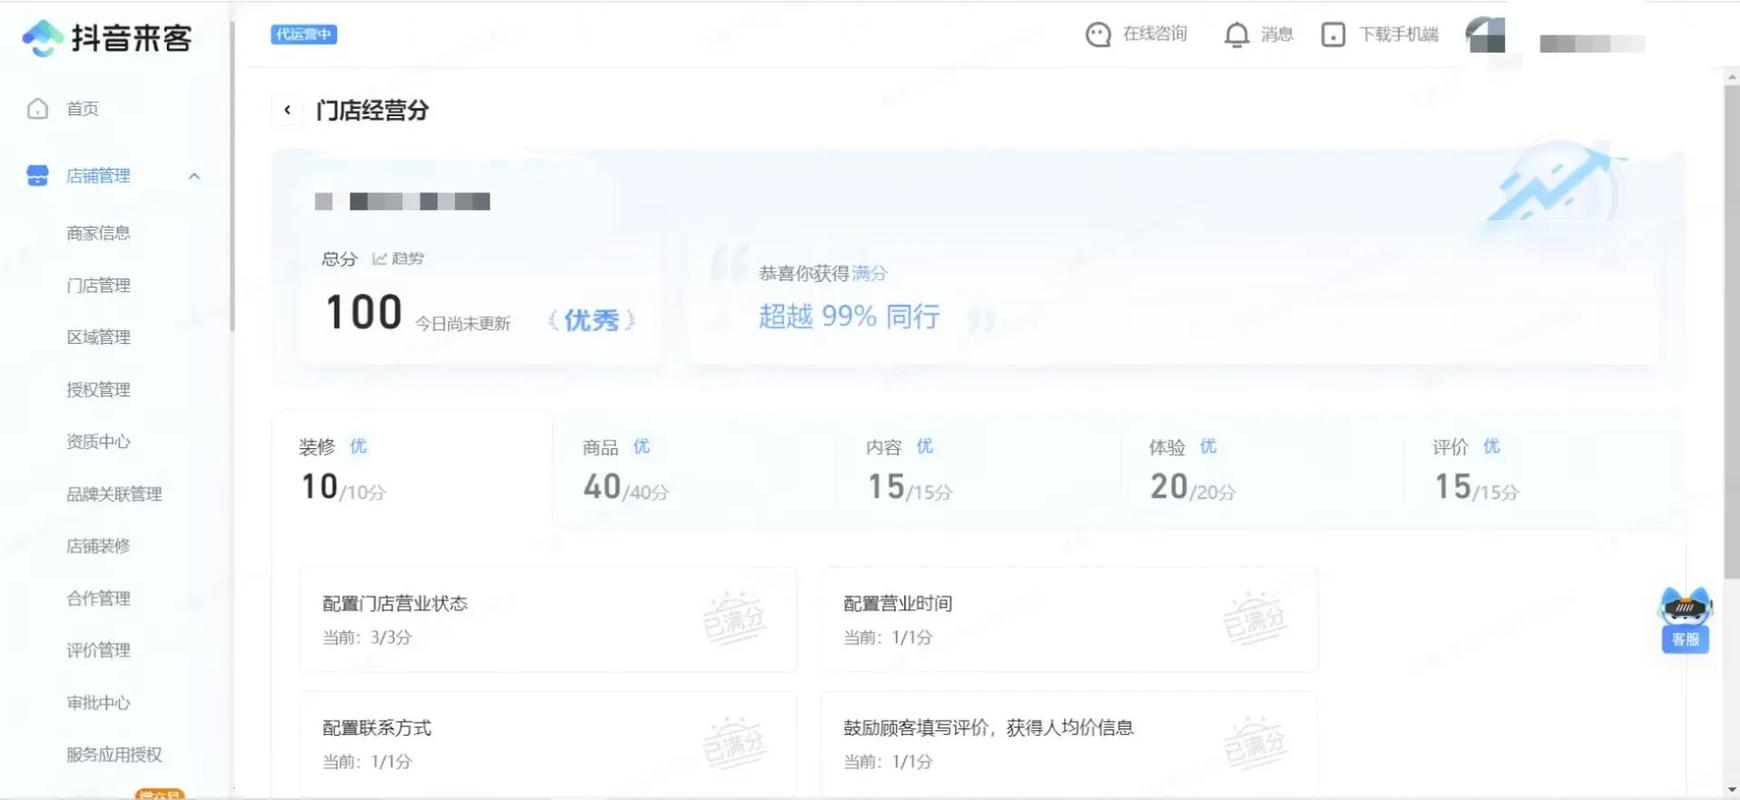Open 资质中心 in sidebar

coord(98,441)
